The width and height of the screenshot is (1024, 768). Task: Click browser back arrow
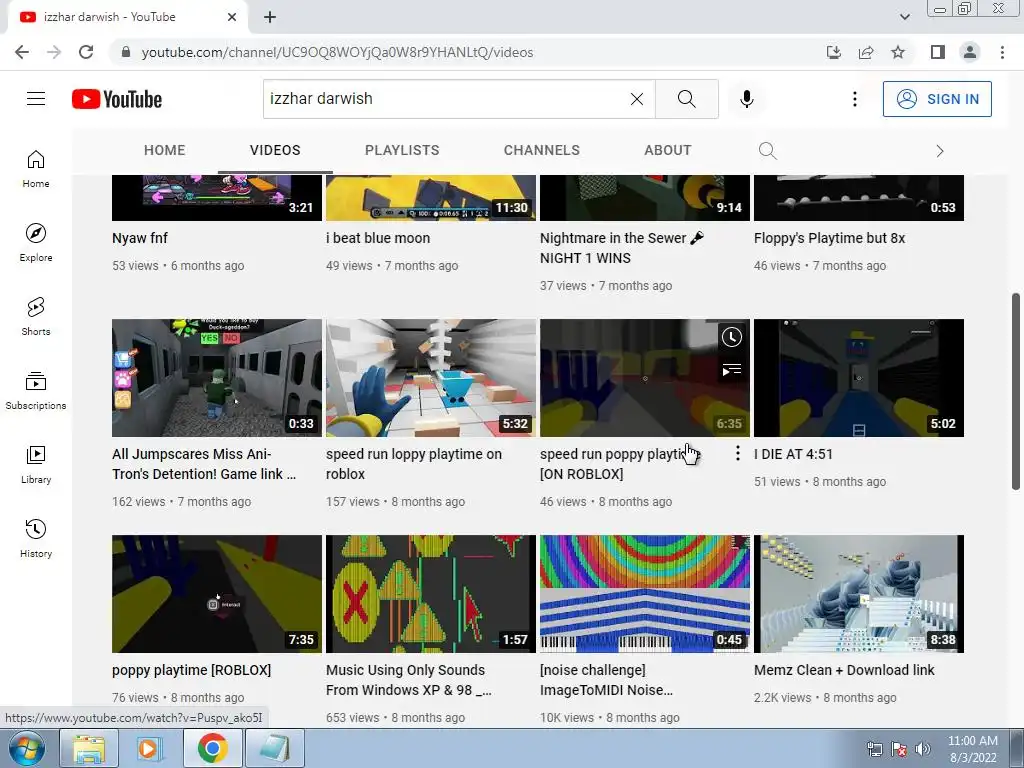click(x=22, y=52)
